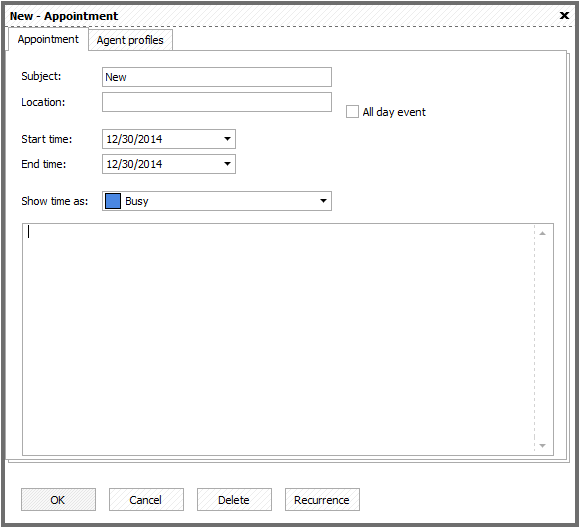Image resolution: width=580 pixels, height=528 pixels.
Task: Click the notes area vertical scrollbar track
Action: point(543,339)
